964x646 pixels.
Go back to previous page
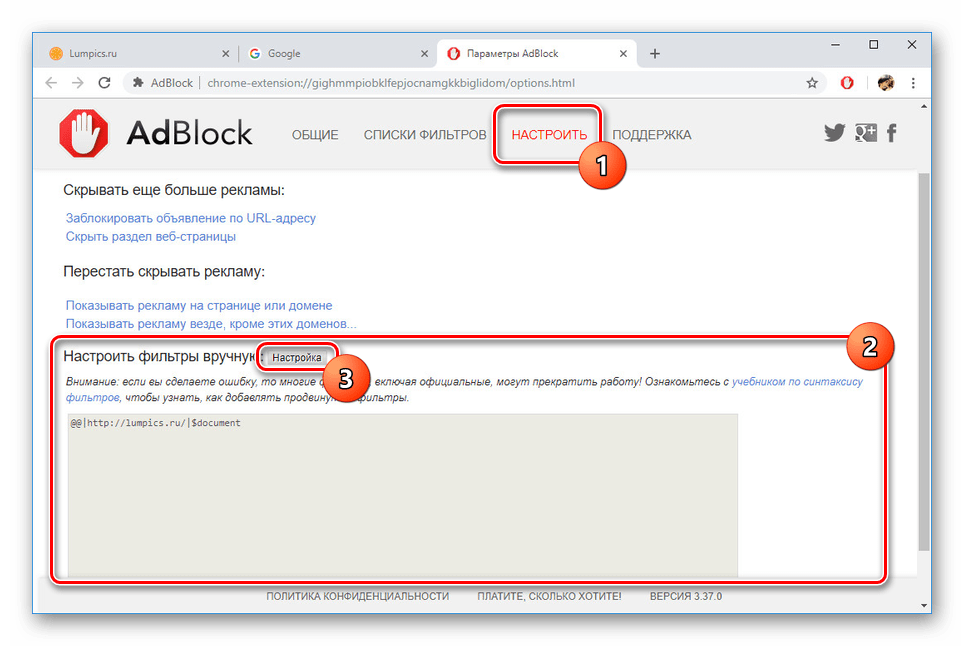[52, 83]
